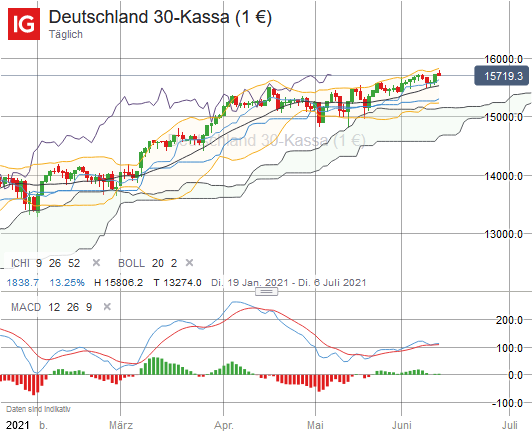The width and height of the screenshot is (532, 434).
Task: Click the 13000.0 price axis label
Action: click(503, 234)
